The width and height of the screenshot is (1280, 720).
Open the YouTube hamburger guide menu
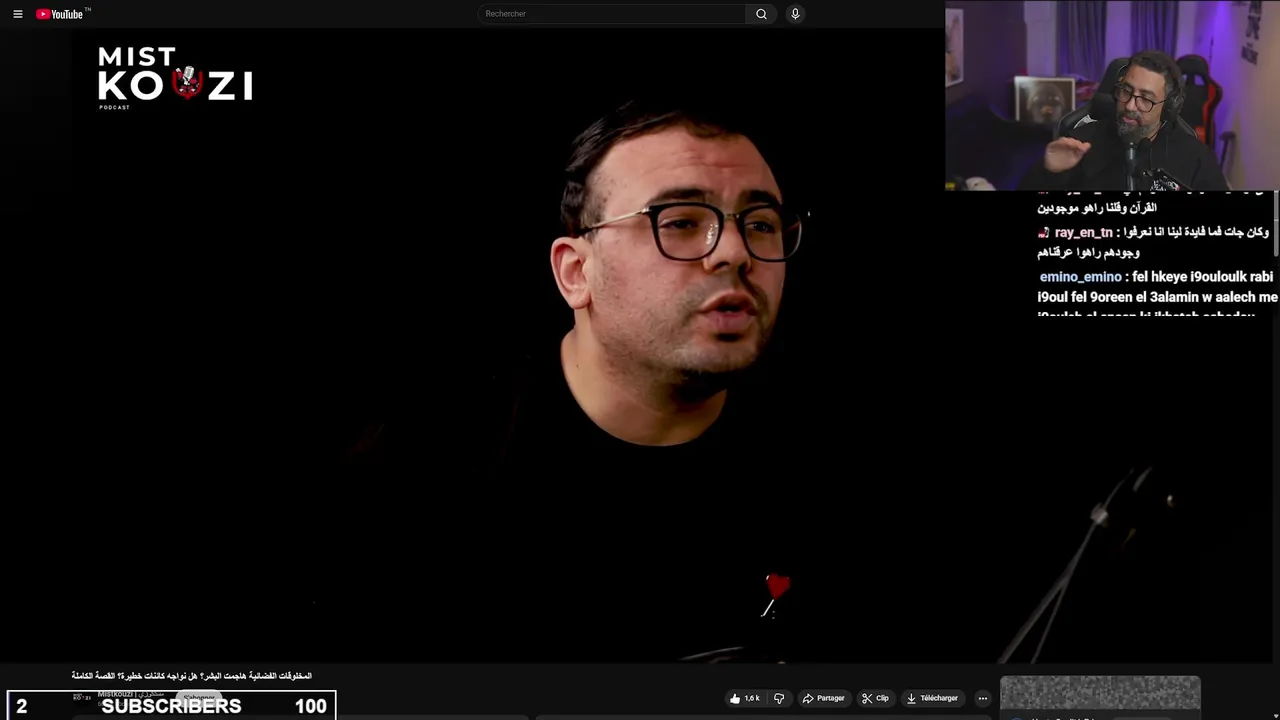pyautogui.click(x=17, y=14)
